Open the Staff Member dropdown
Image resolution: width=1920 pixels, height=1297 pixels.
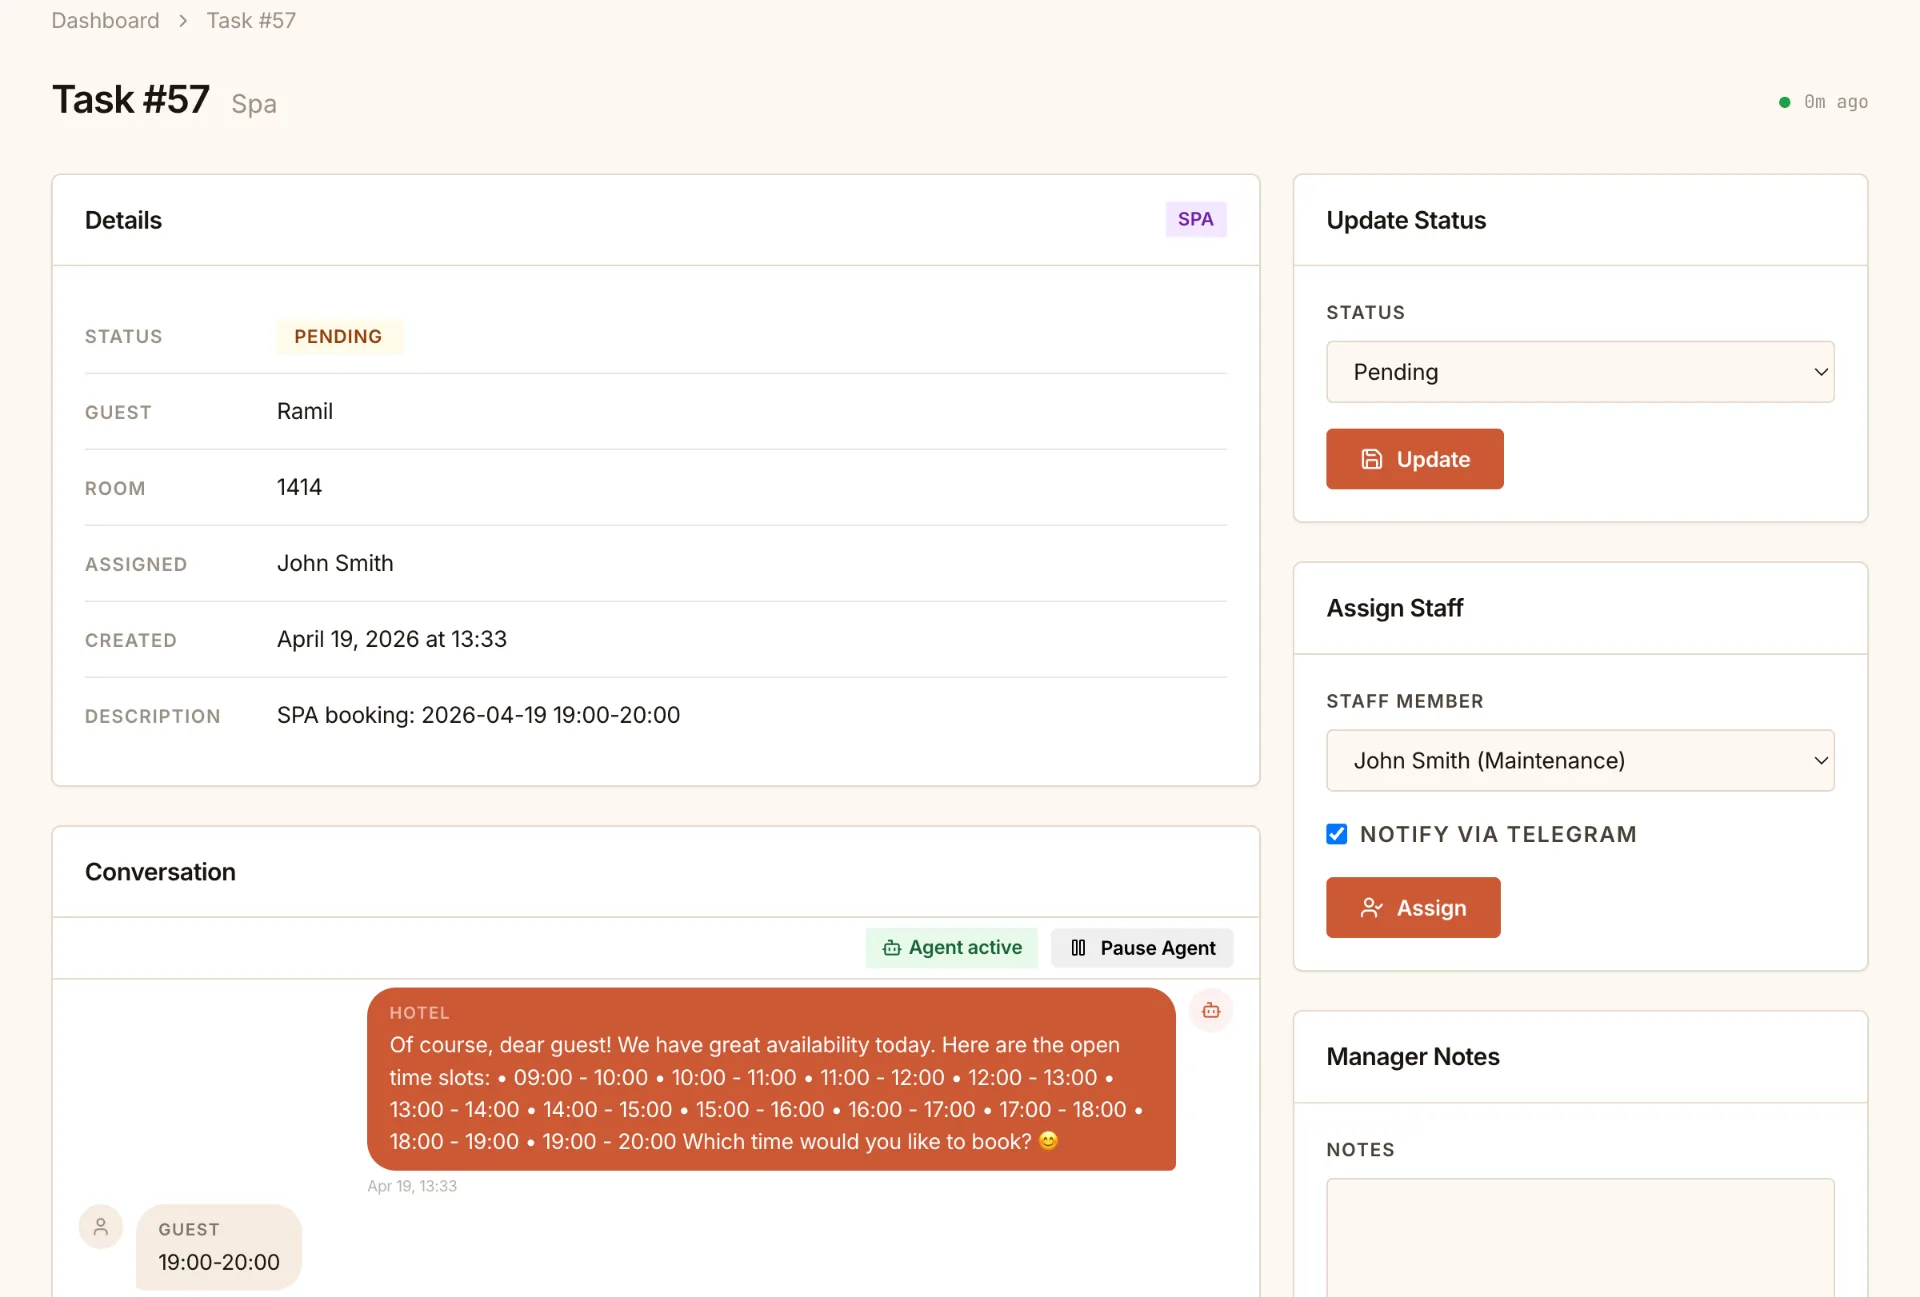click(1560, 761)
